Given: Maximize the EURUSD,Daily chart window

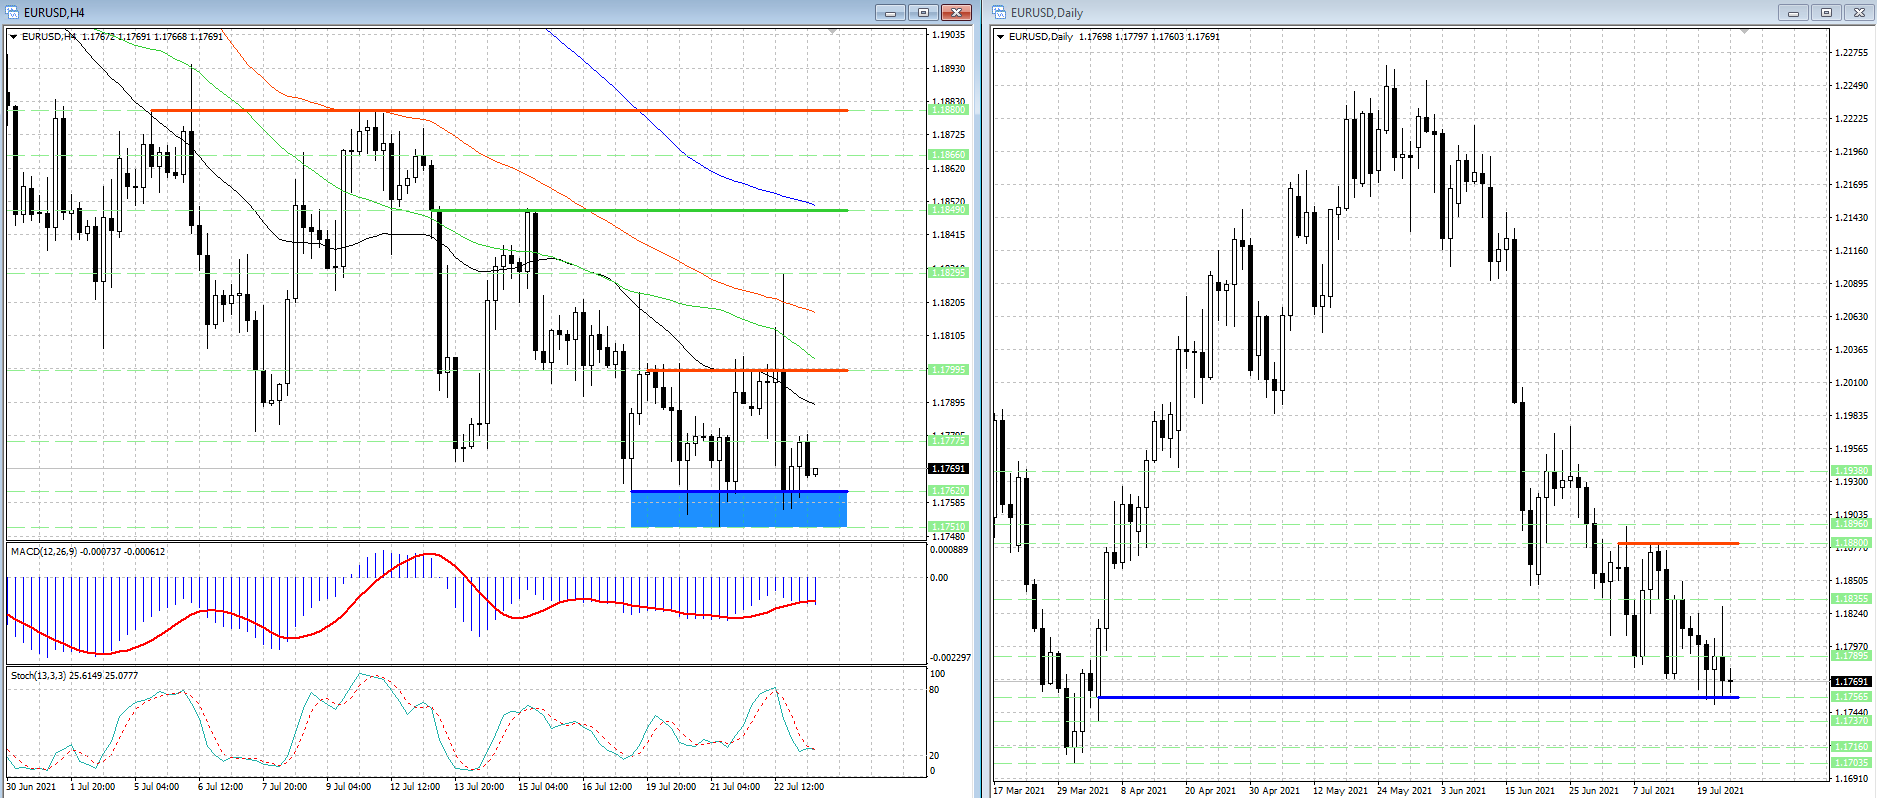Looking at the screenshot, I should [x=1826, y=13].
